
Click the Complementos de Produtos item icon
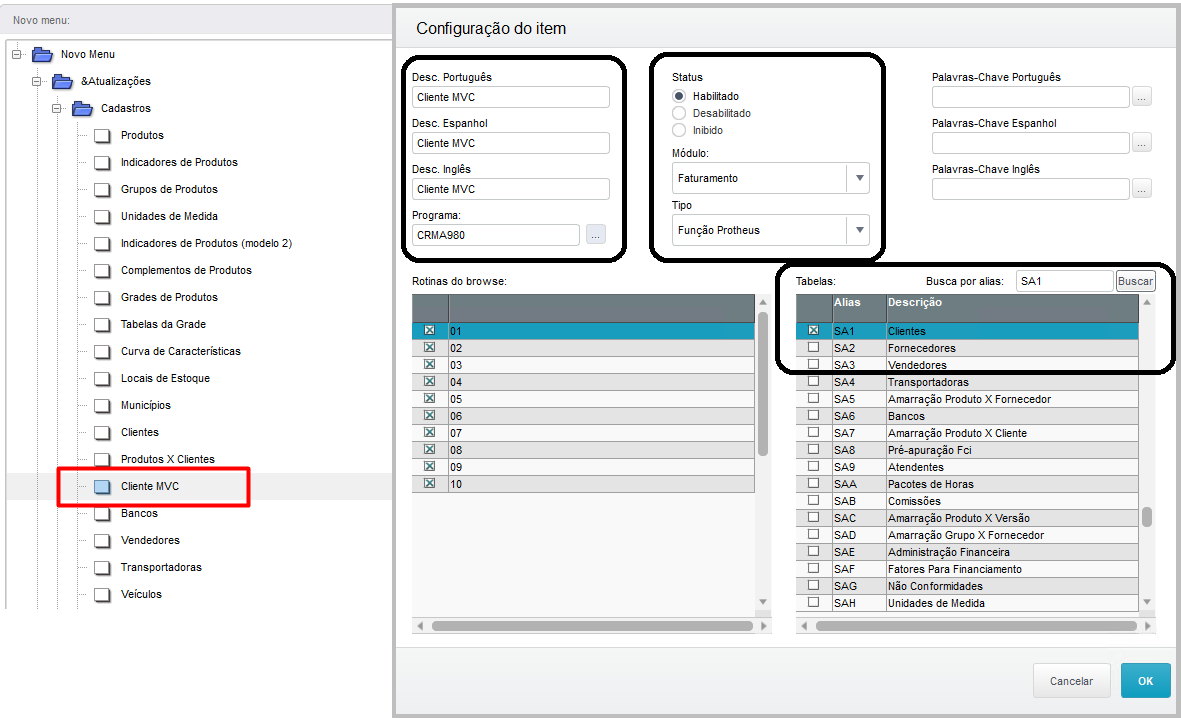coord(102,270)
